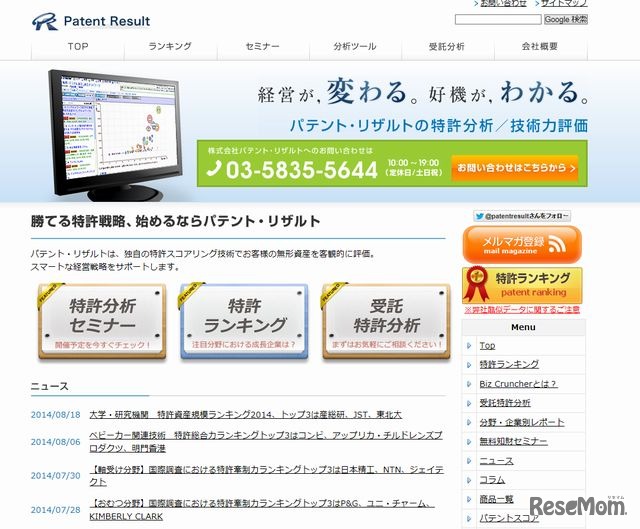The image size is (640, 529).
Task: Click the arrow icon beside Biz Cruncherとは？
Action: click(469, 384)
